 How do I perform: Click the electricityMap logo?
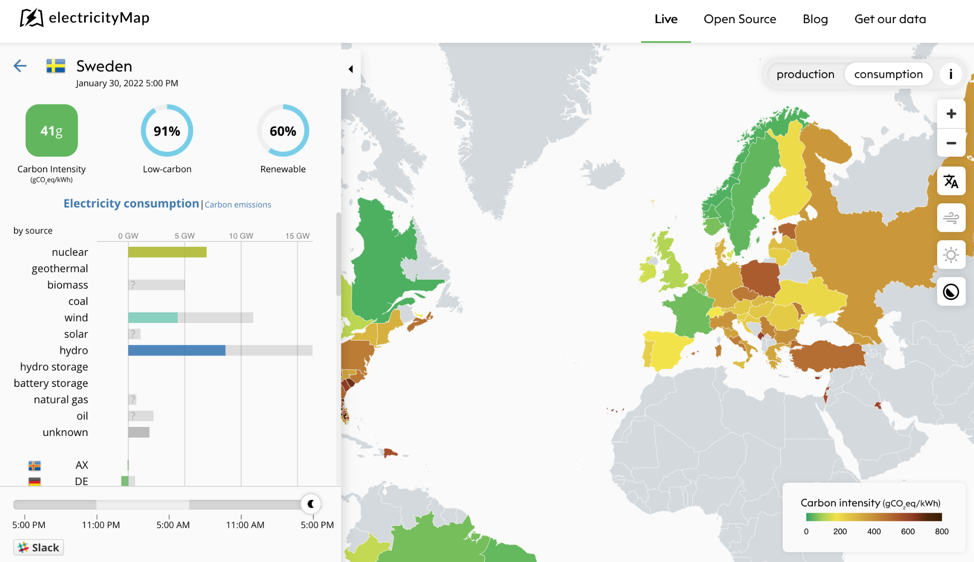[85, 18]
